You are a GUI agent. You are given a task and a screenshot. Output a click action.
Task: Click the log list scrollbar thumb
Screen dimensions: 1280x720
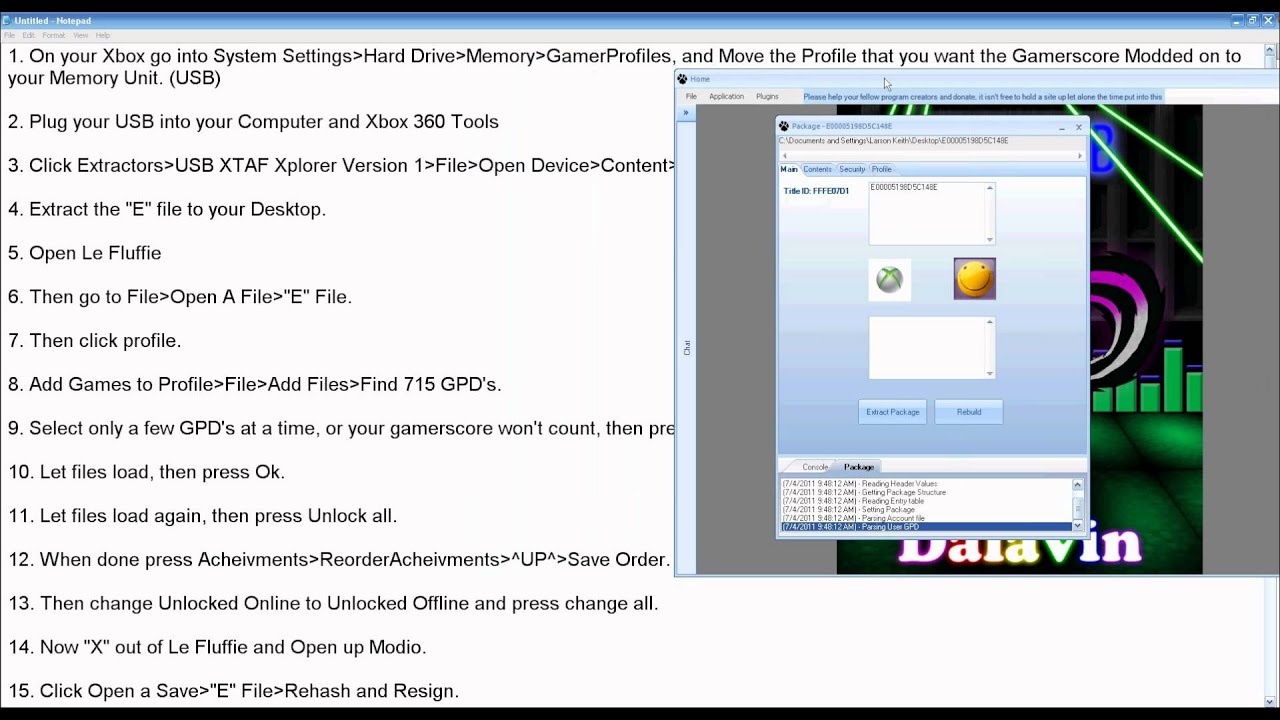1077,508
